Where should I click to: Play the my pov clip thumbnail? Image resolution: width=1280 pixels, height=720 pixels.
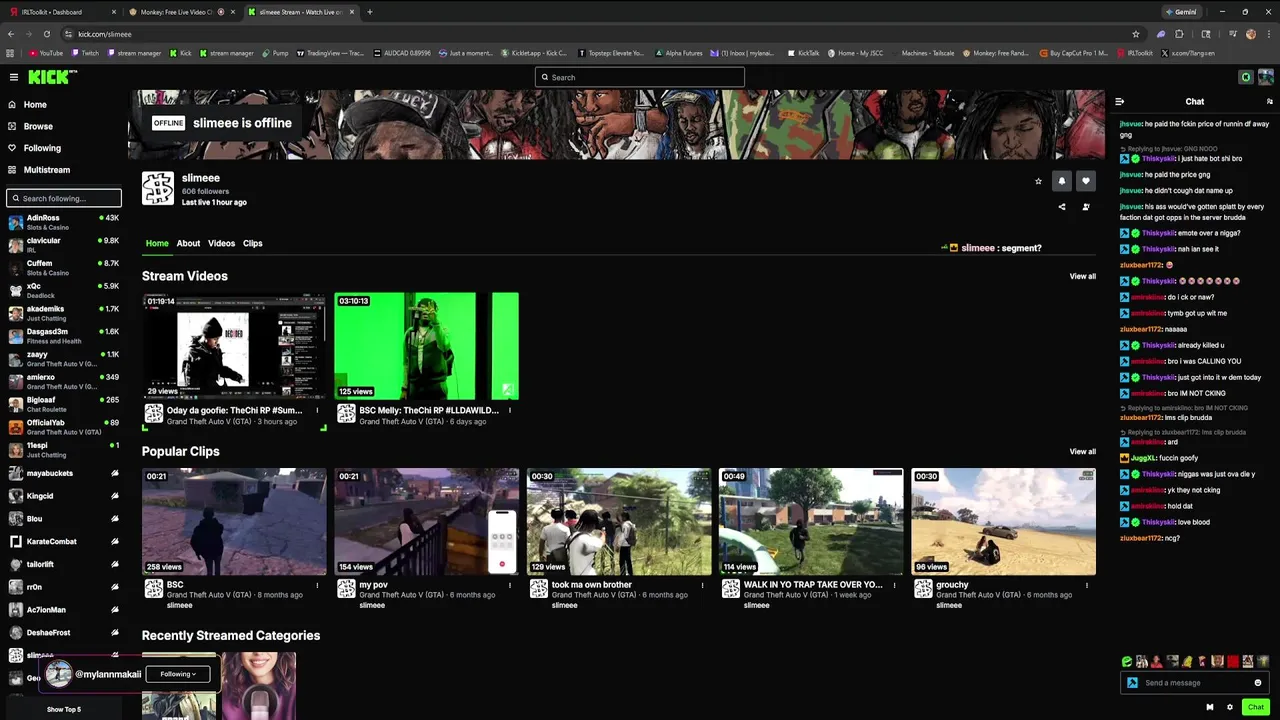(426, 522)
